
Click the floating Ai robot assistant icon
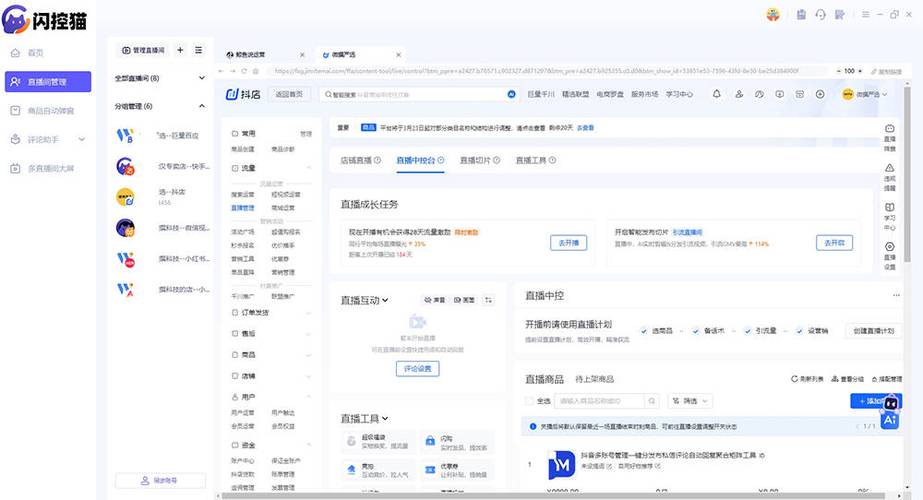[x=890, y=414]
